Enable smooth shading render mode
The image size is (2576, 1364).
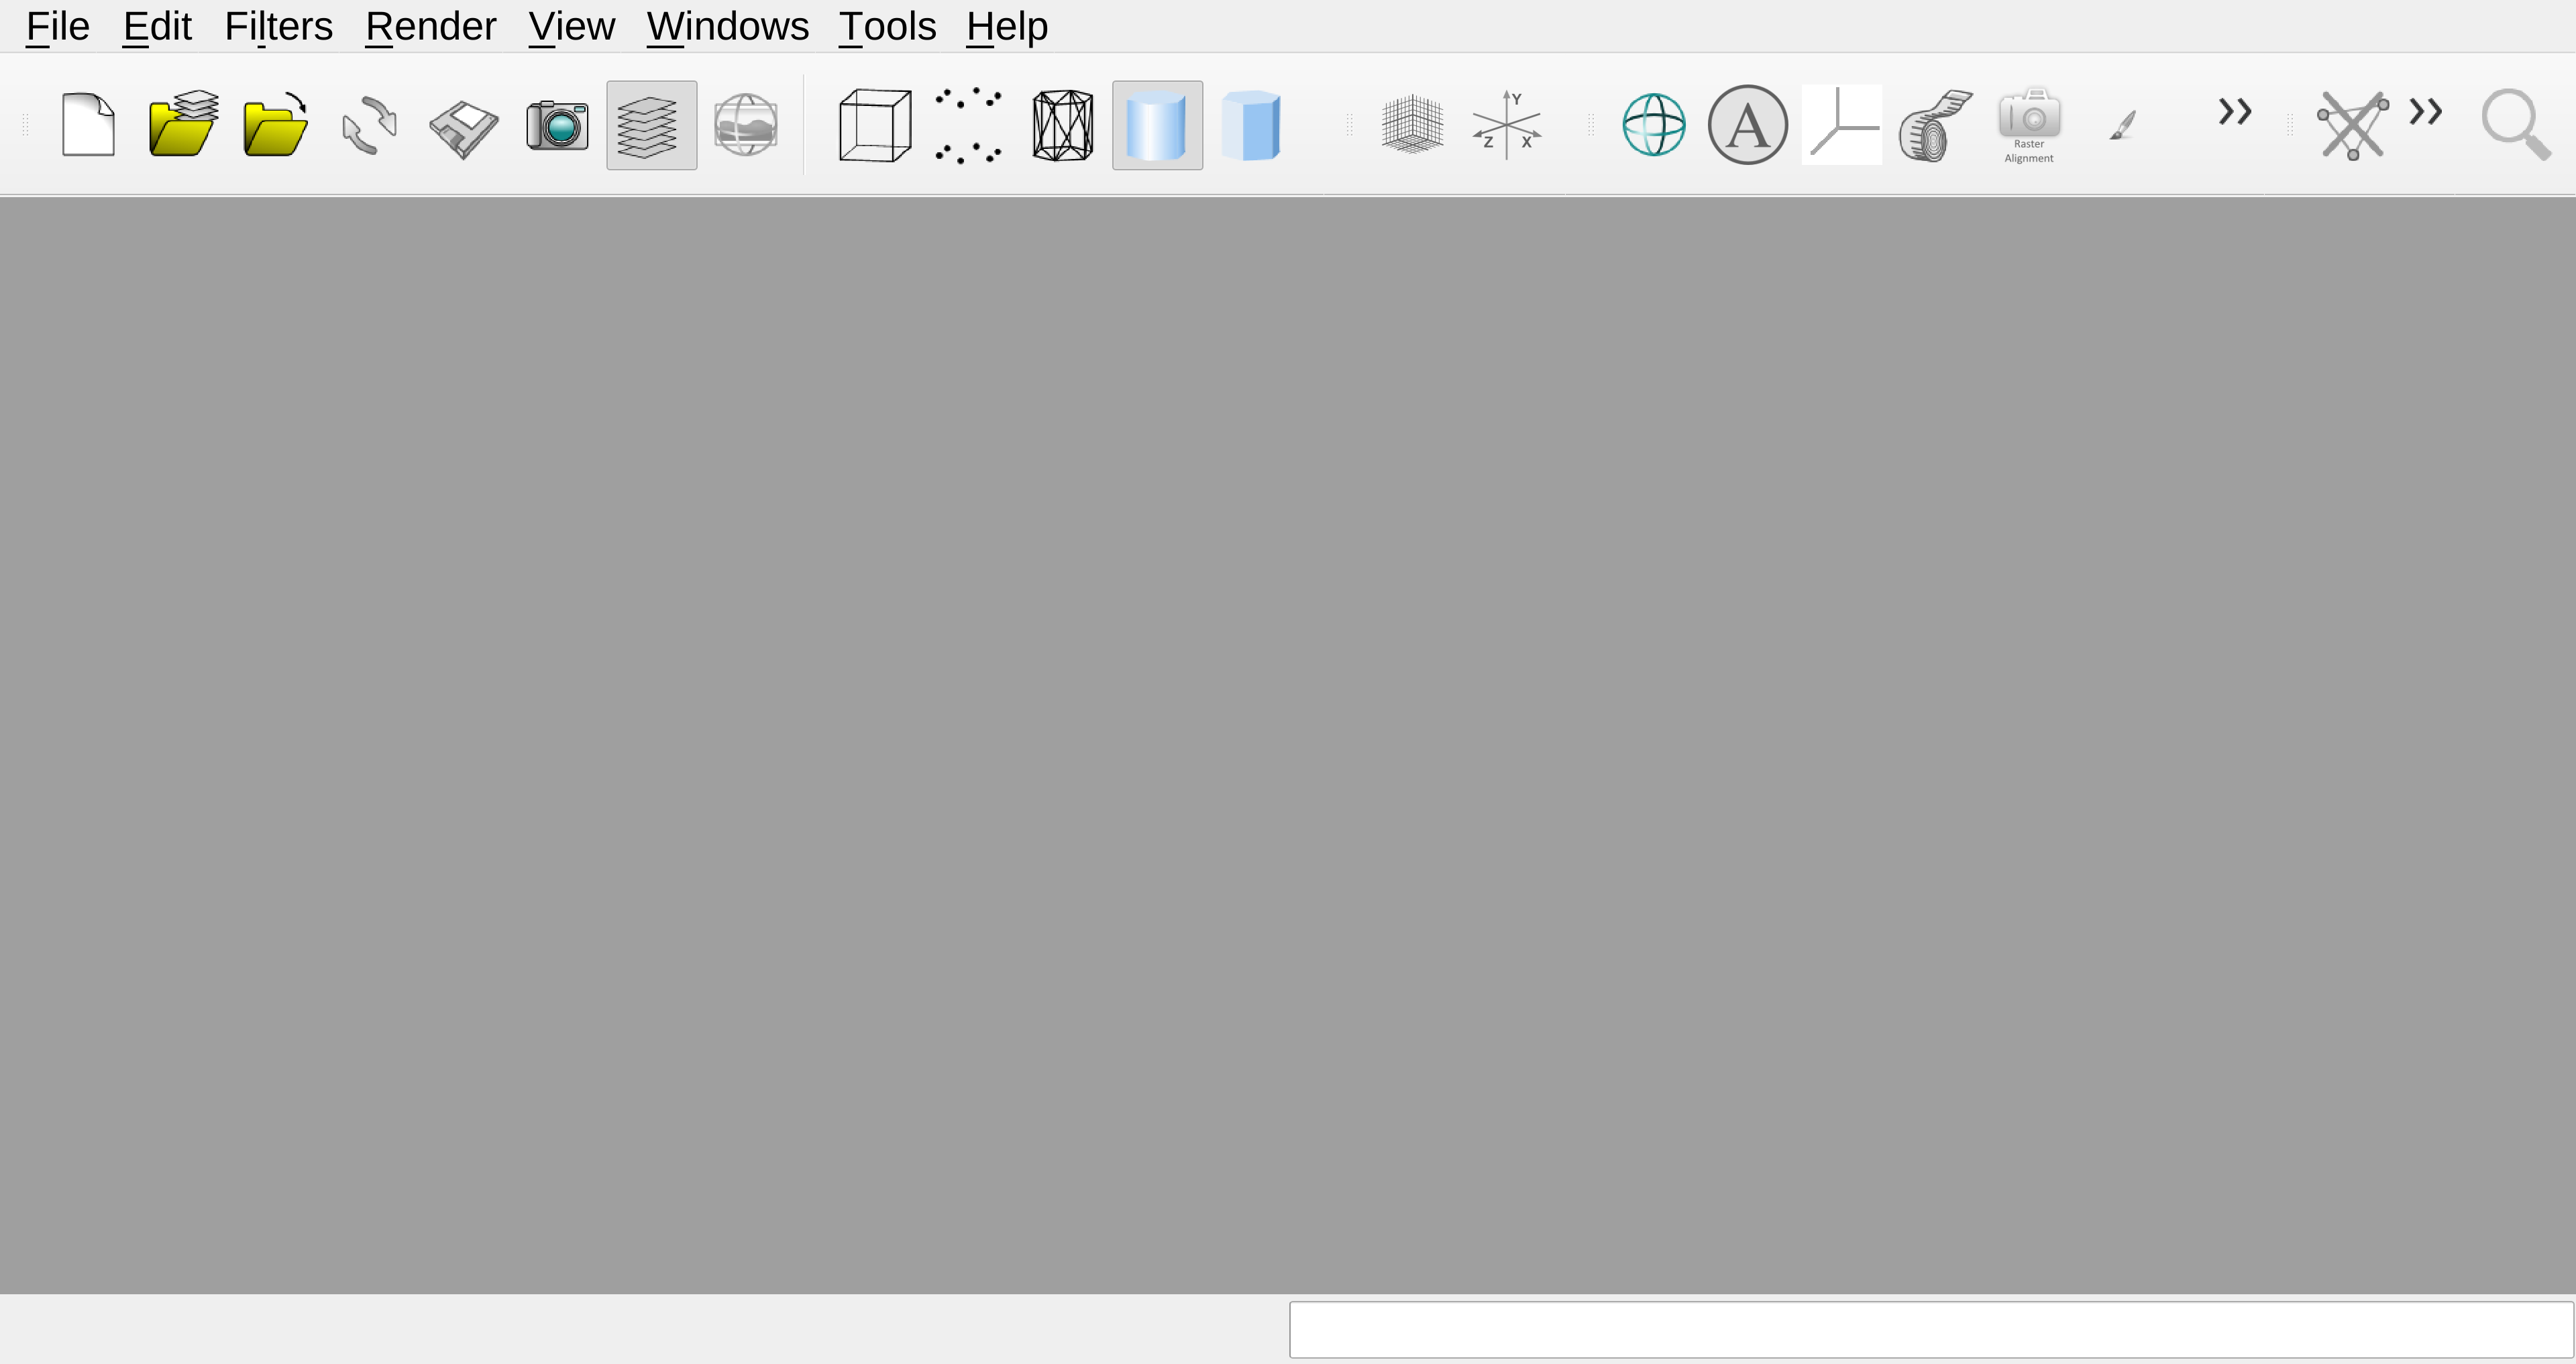coord(1157,124)
